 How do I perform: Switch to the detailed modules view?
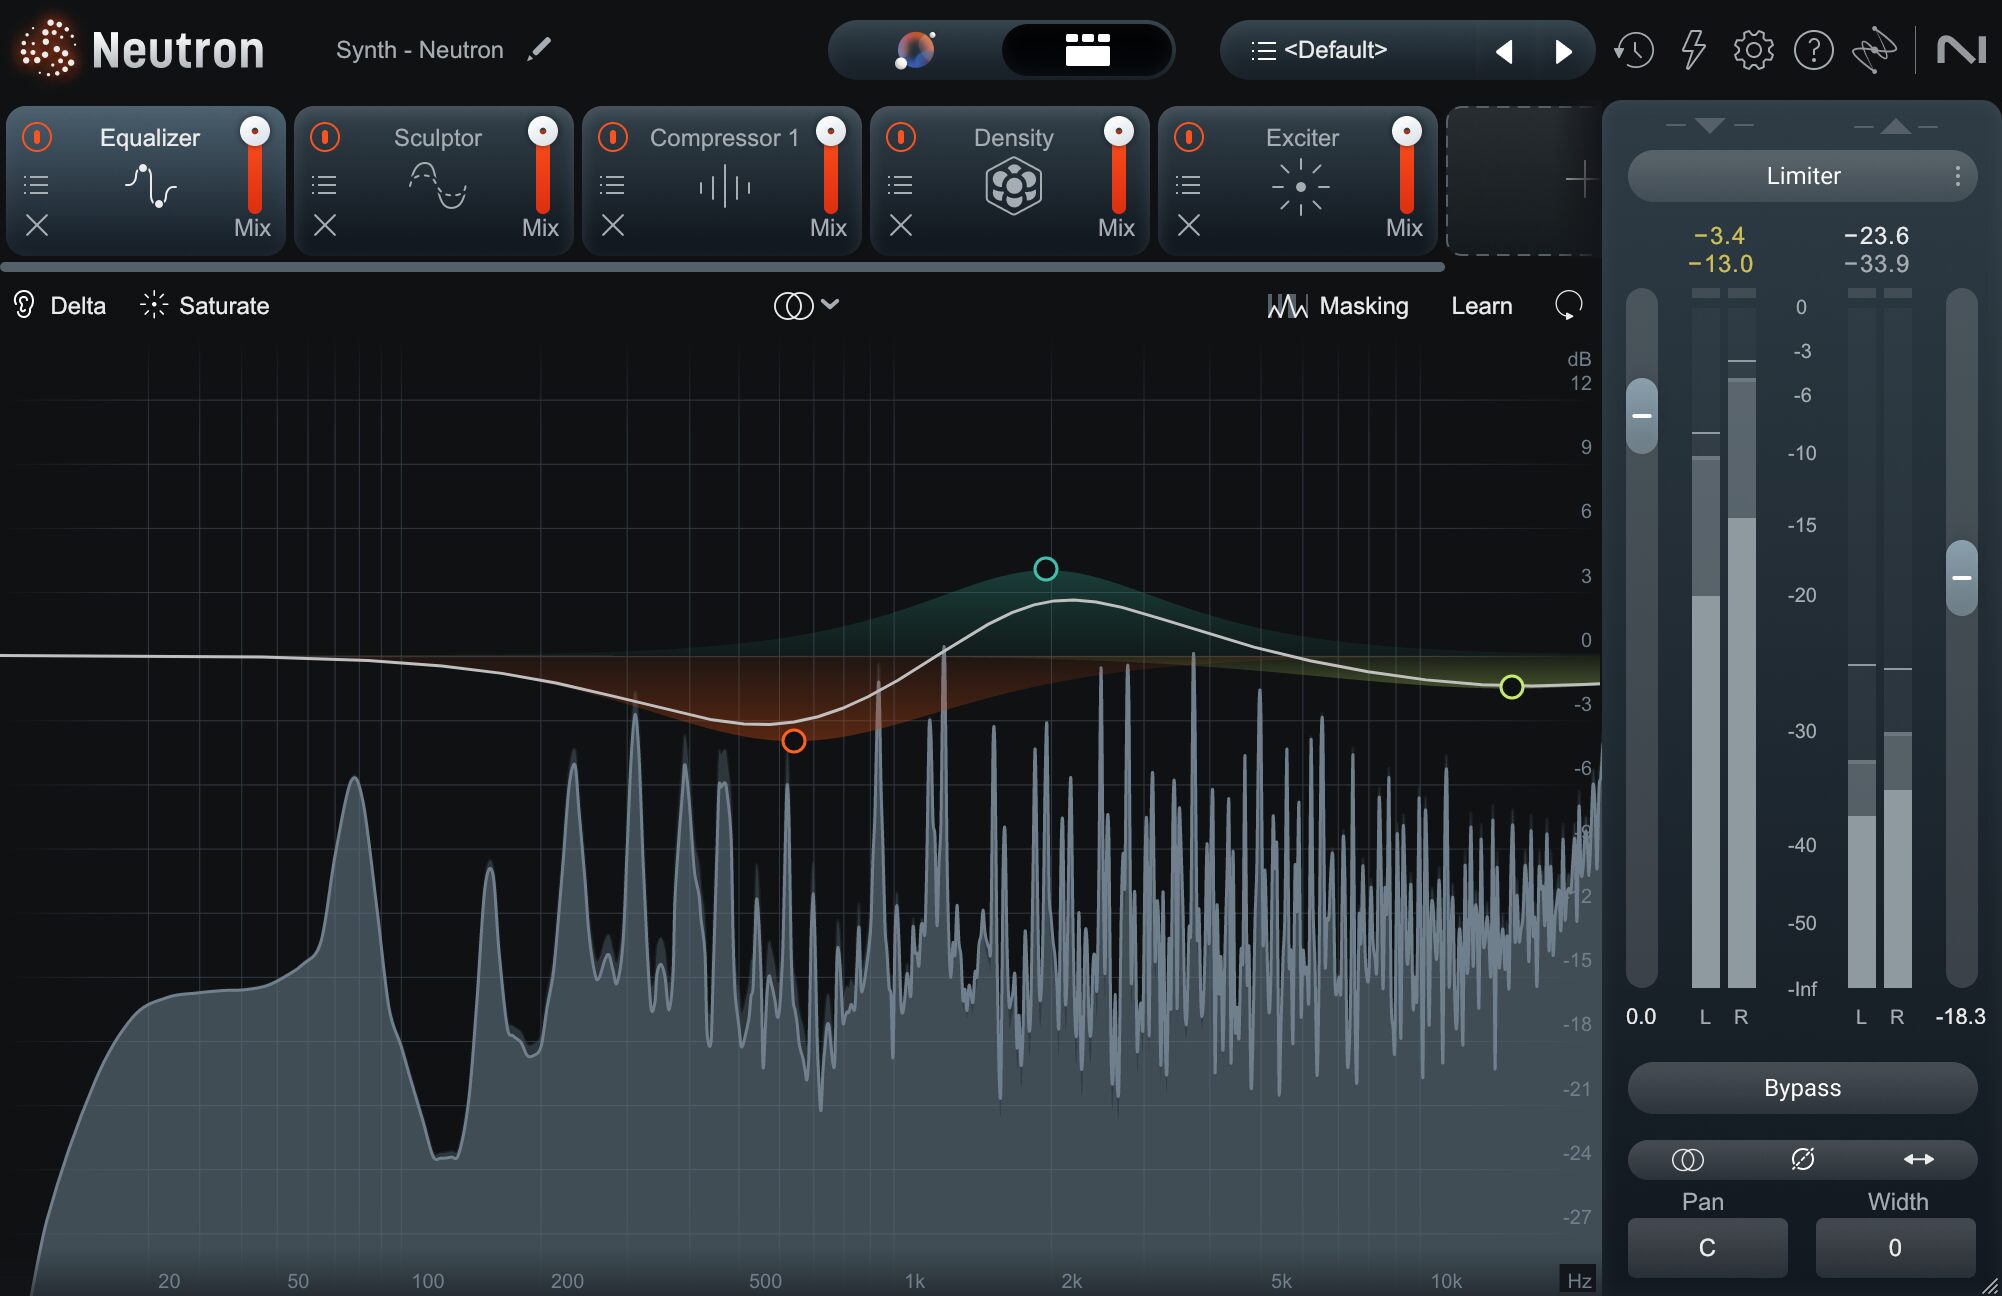(x=1087, y=50)
